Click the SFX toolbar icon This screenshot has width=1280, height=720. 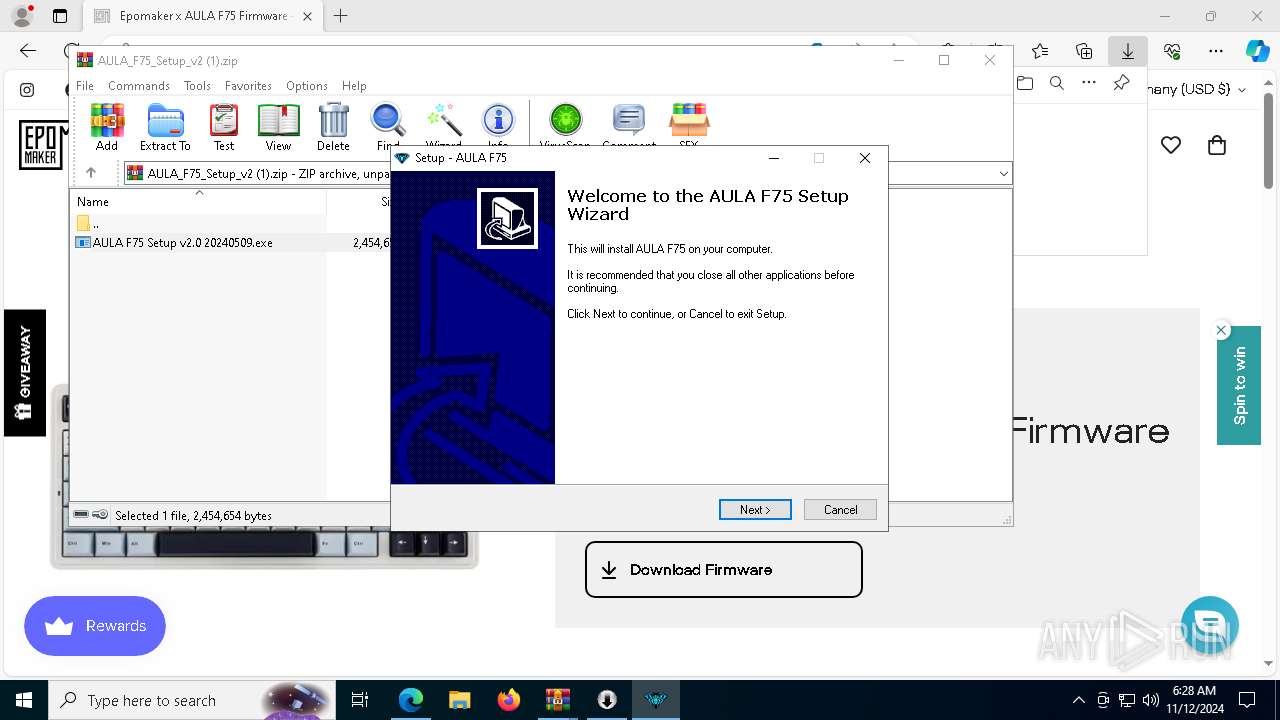688,122
